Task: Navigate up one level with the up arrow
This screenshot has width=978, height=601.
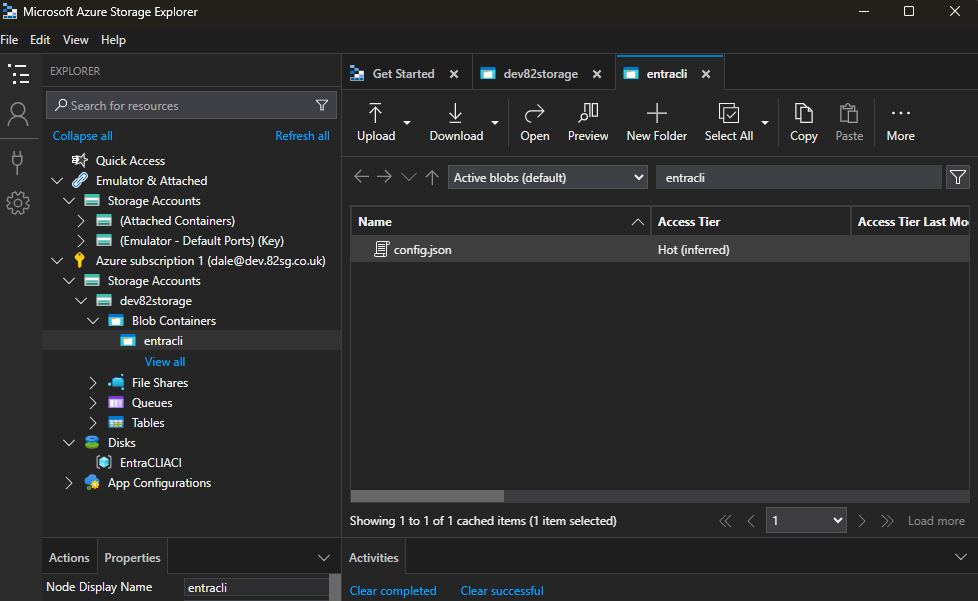Action: [432, 177]
